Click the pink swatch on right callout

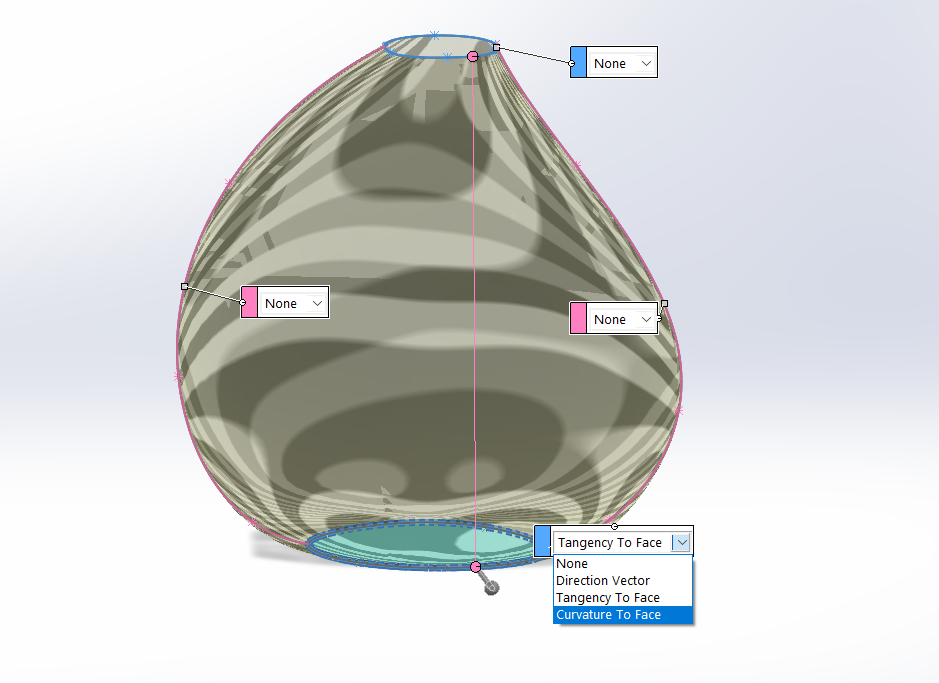click(x=578, y=319)
